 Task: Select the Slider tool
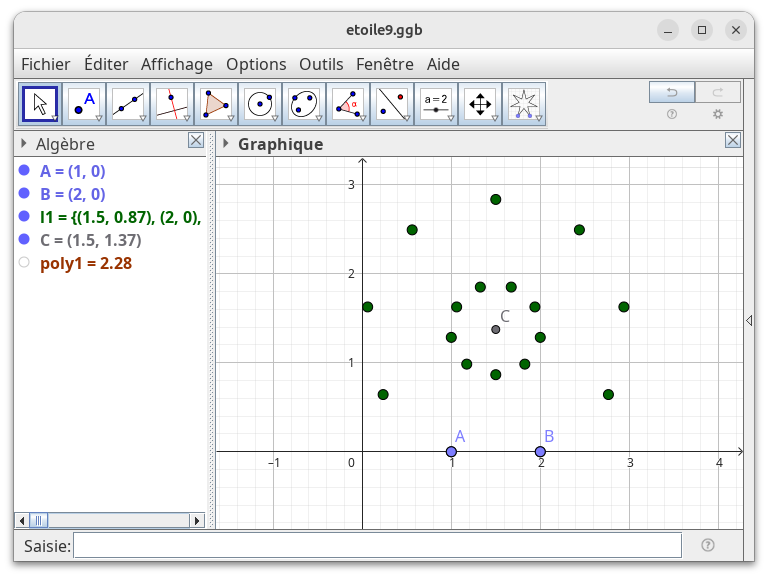pos(436,103)
